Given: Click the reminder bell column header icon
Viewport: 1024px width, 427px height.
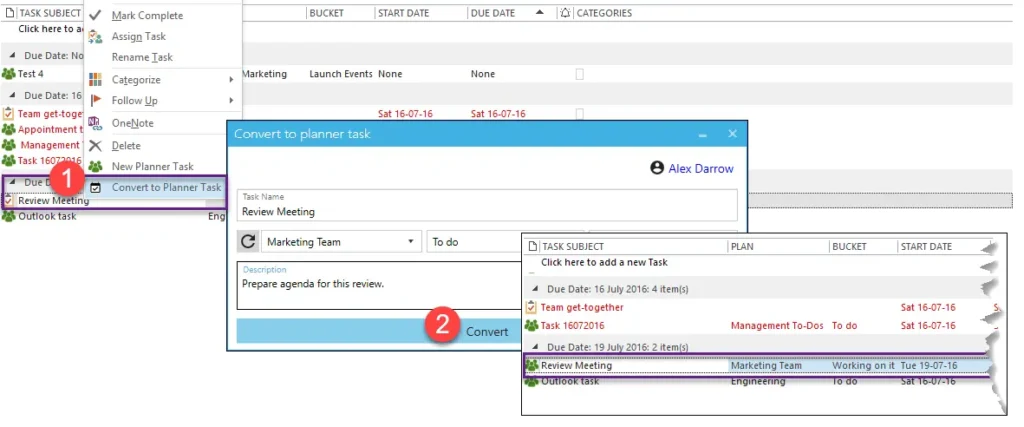Looking at the screenshot, I should pos(566,13).
